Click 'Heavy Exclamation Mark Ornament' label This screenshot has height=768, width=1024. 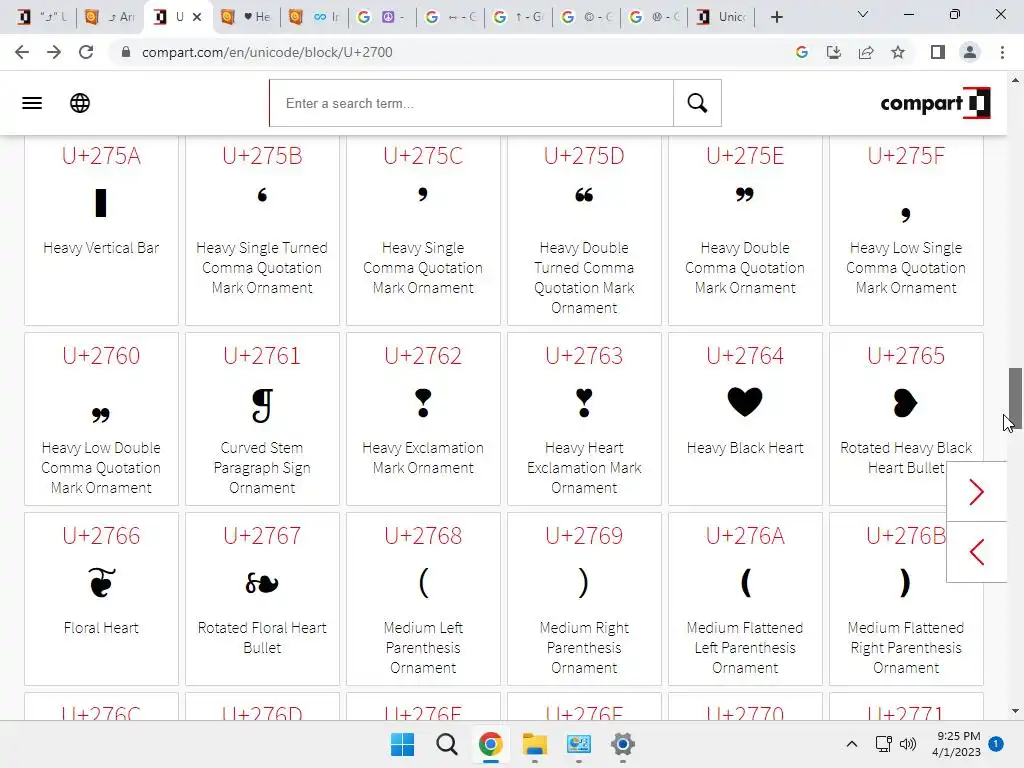pos(423,458)
